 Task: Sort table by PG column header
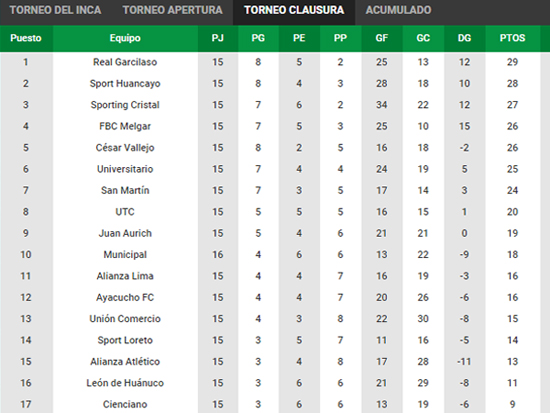tap(258, 38)
